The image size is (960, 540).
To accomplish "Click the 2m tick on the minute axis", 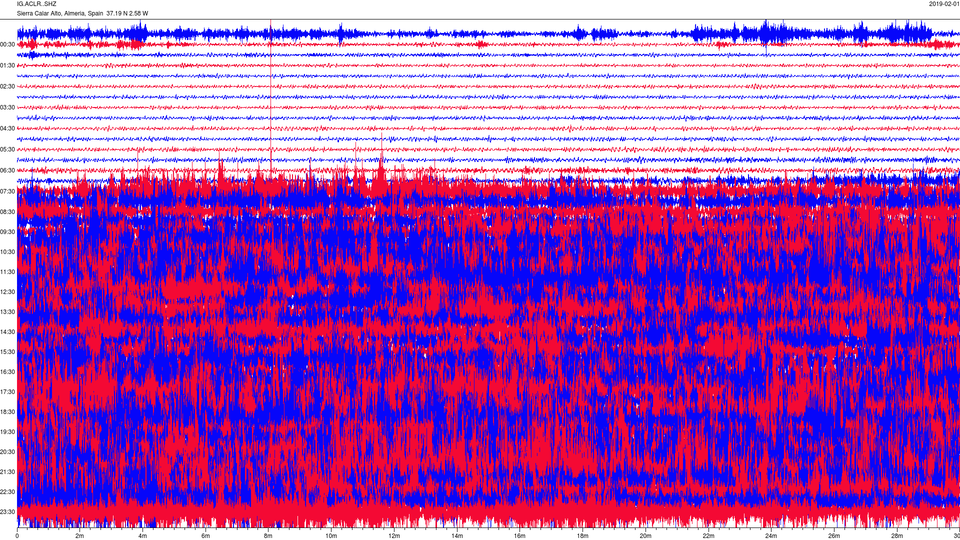I will tap(80, 536).
